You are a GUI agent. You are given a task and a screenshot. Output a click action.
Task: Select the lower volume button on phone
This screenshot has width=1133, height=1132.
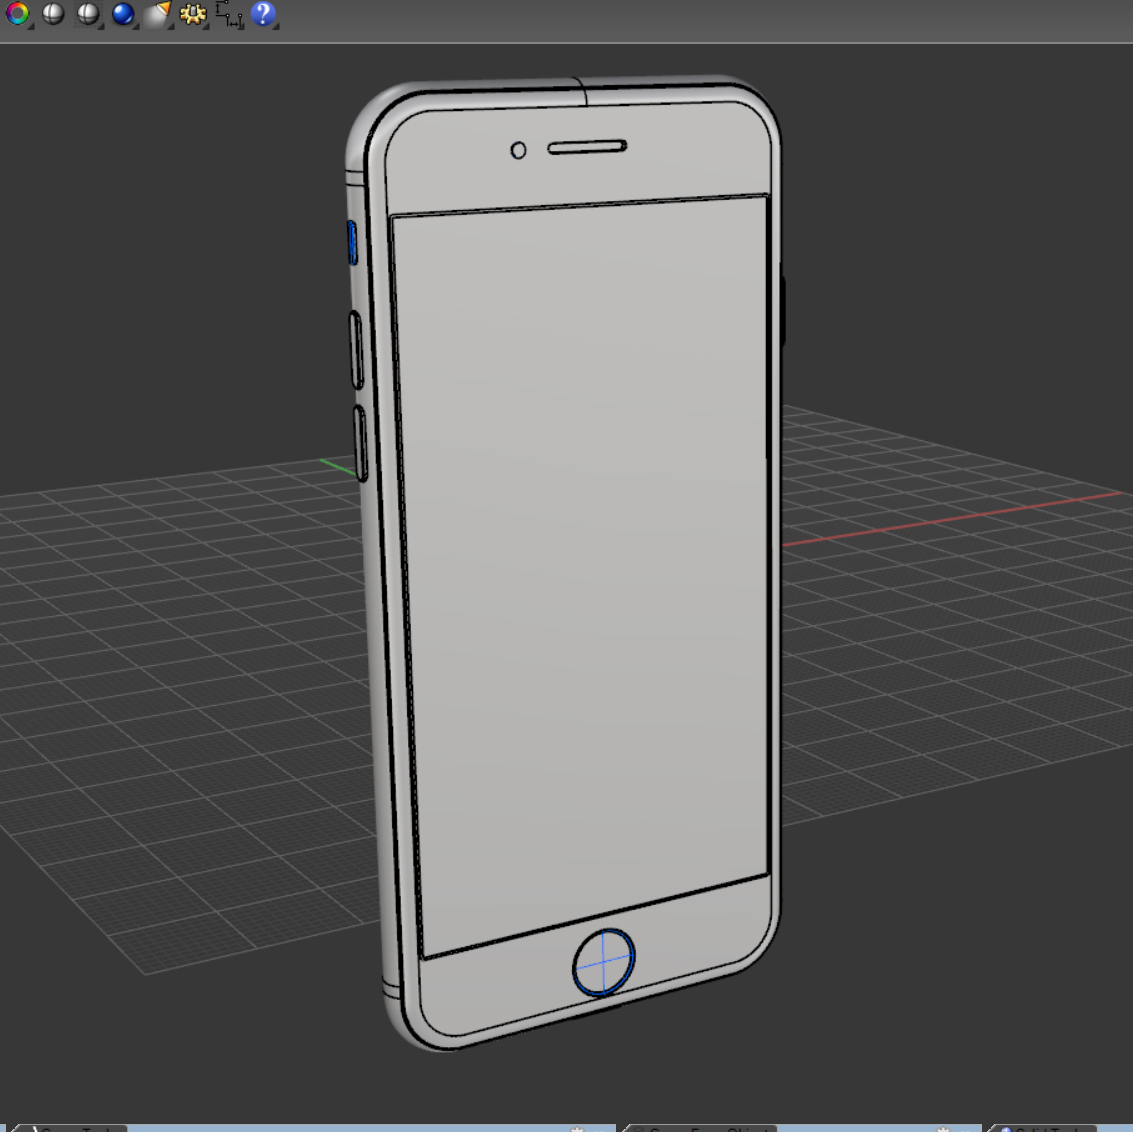pyautogui.click(x=361, y=444)
